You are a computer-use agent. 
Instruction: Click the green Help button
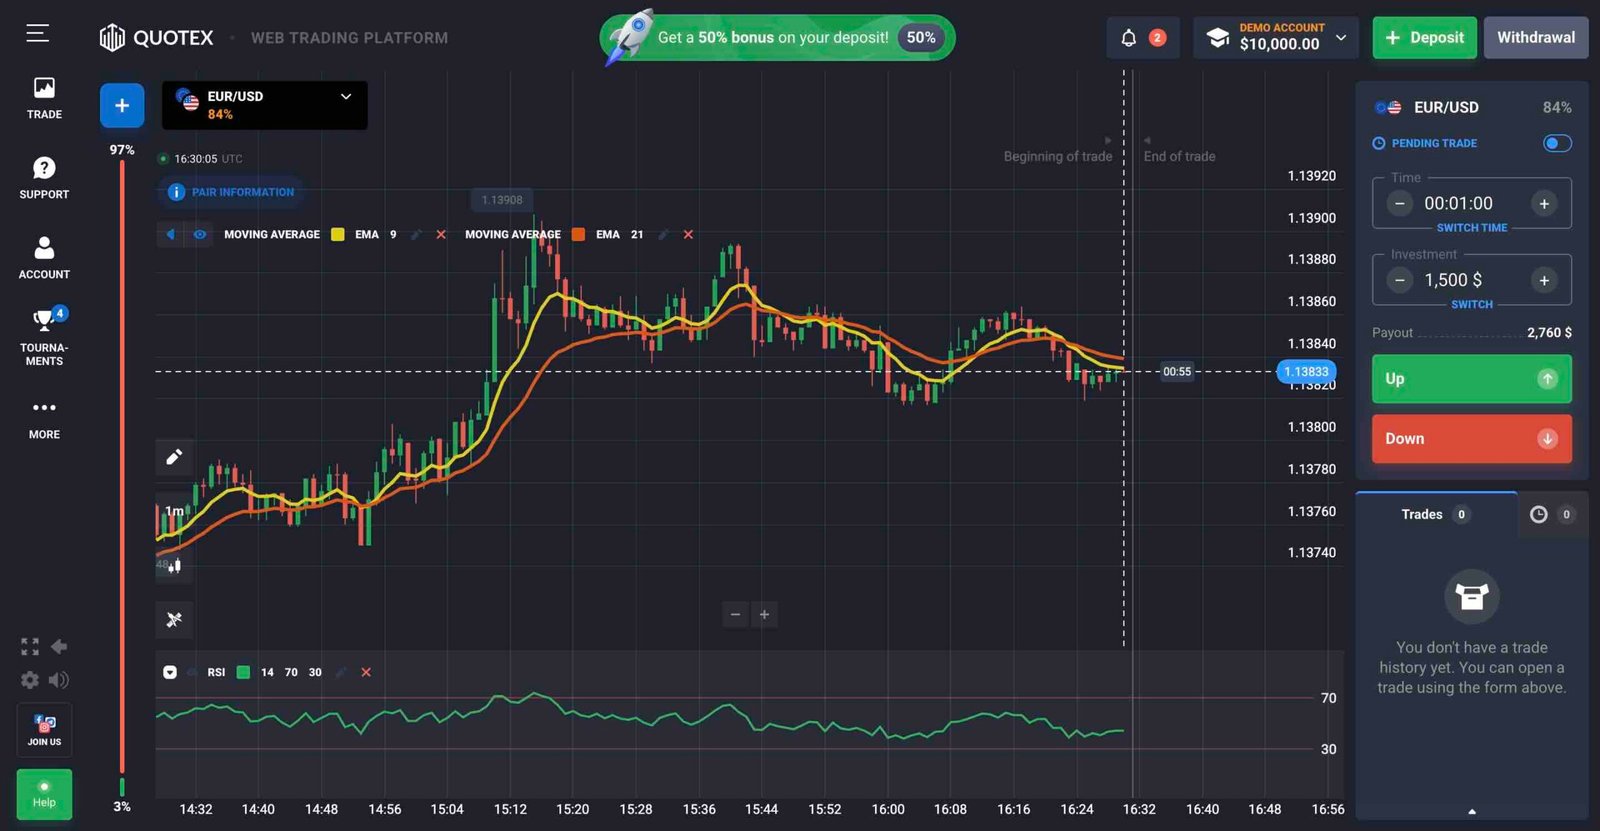[44, 795]
